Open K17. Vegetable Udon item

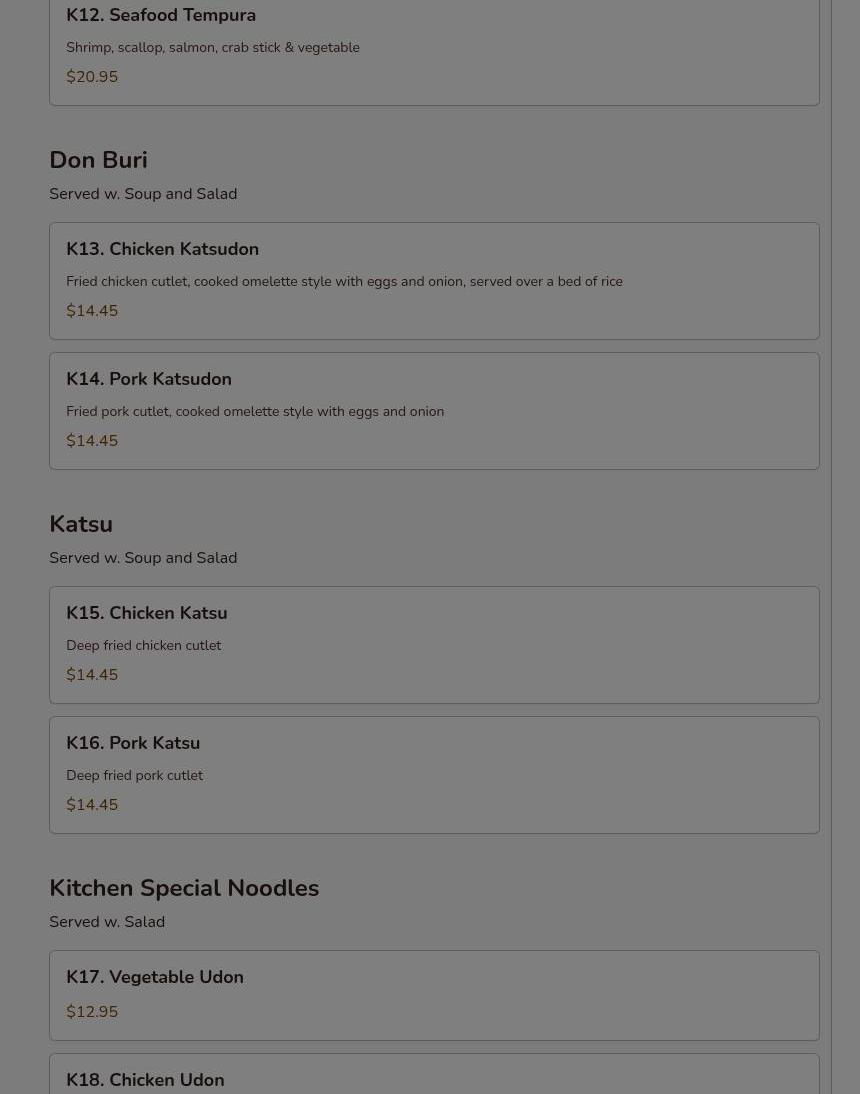(x=155, y=977)
